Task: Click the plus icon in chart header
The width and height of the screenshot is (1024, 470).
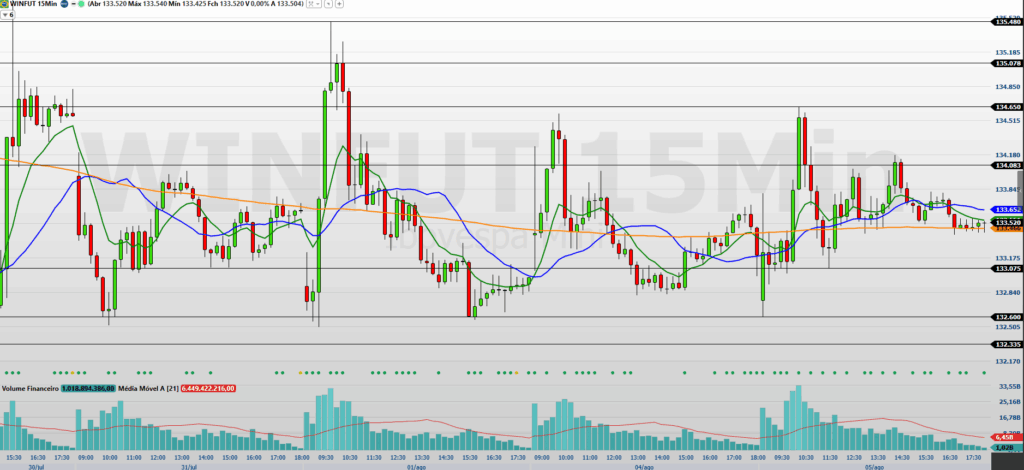Action: pyautogui.click(x=340, y=4)
